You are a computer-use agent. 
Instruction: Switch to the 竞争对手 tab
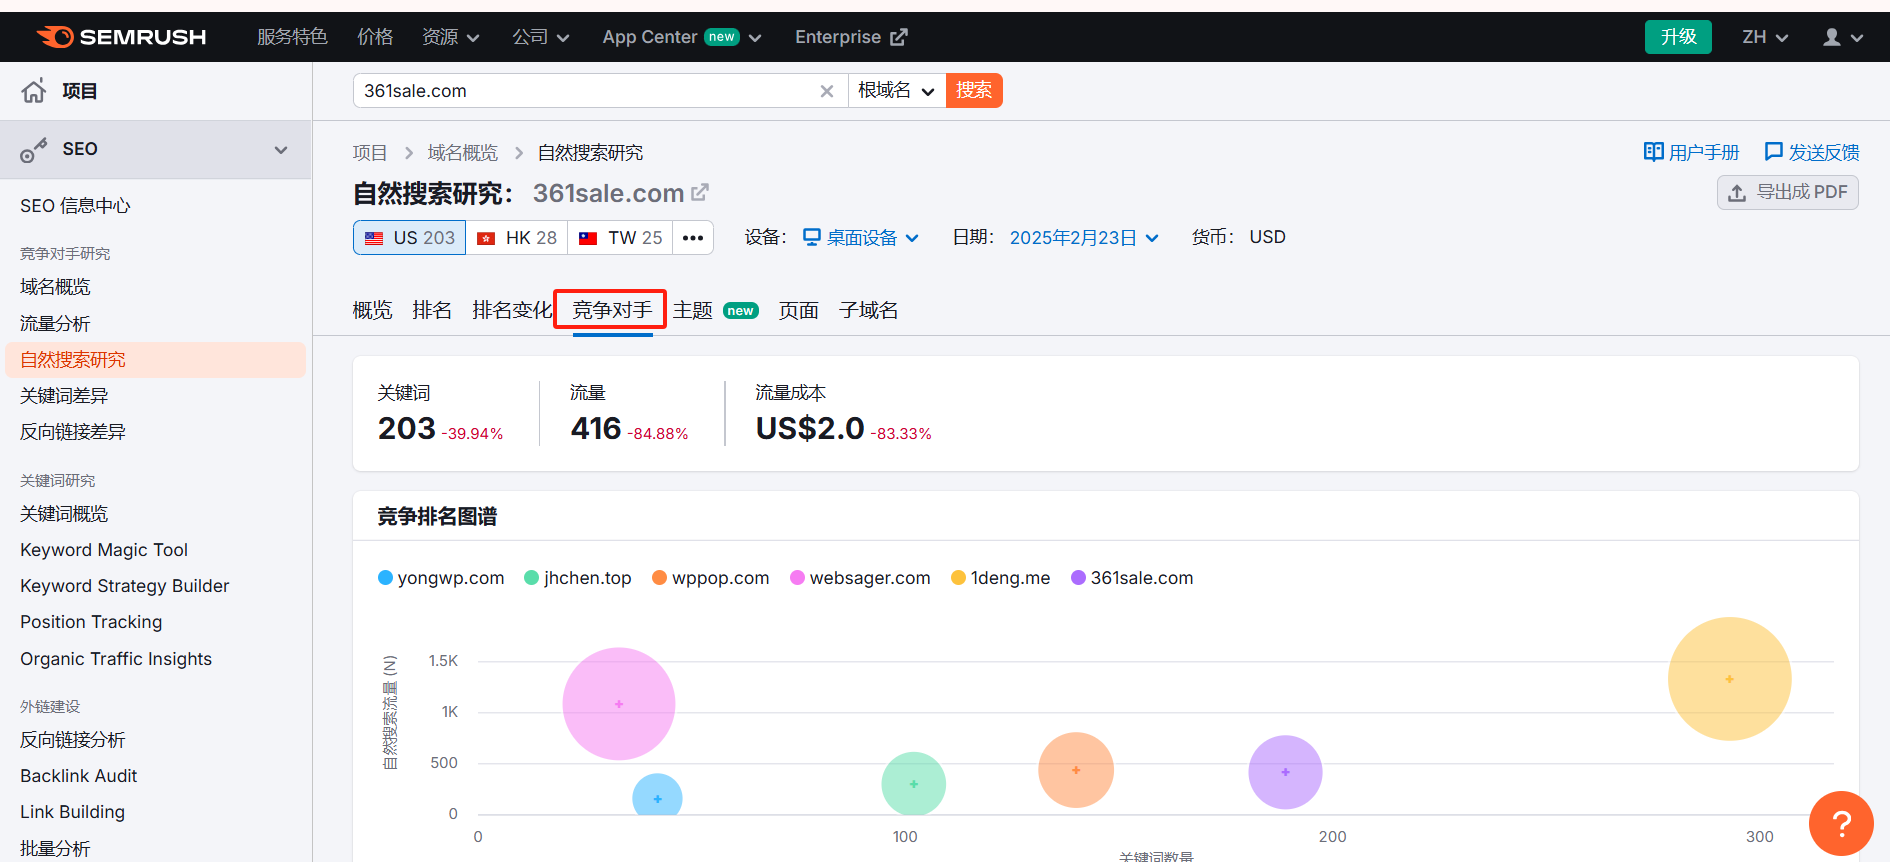(612, 311)
